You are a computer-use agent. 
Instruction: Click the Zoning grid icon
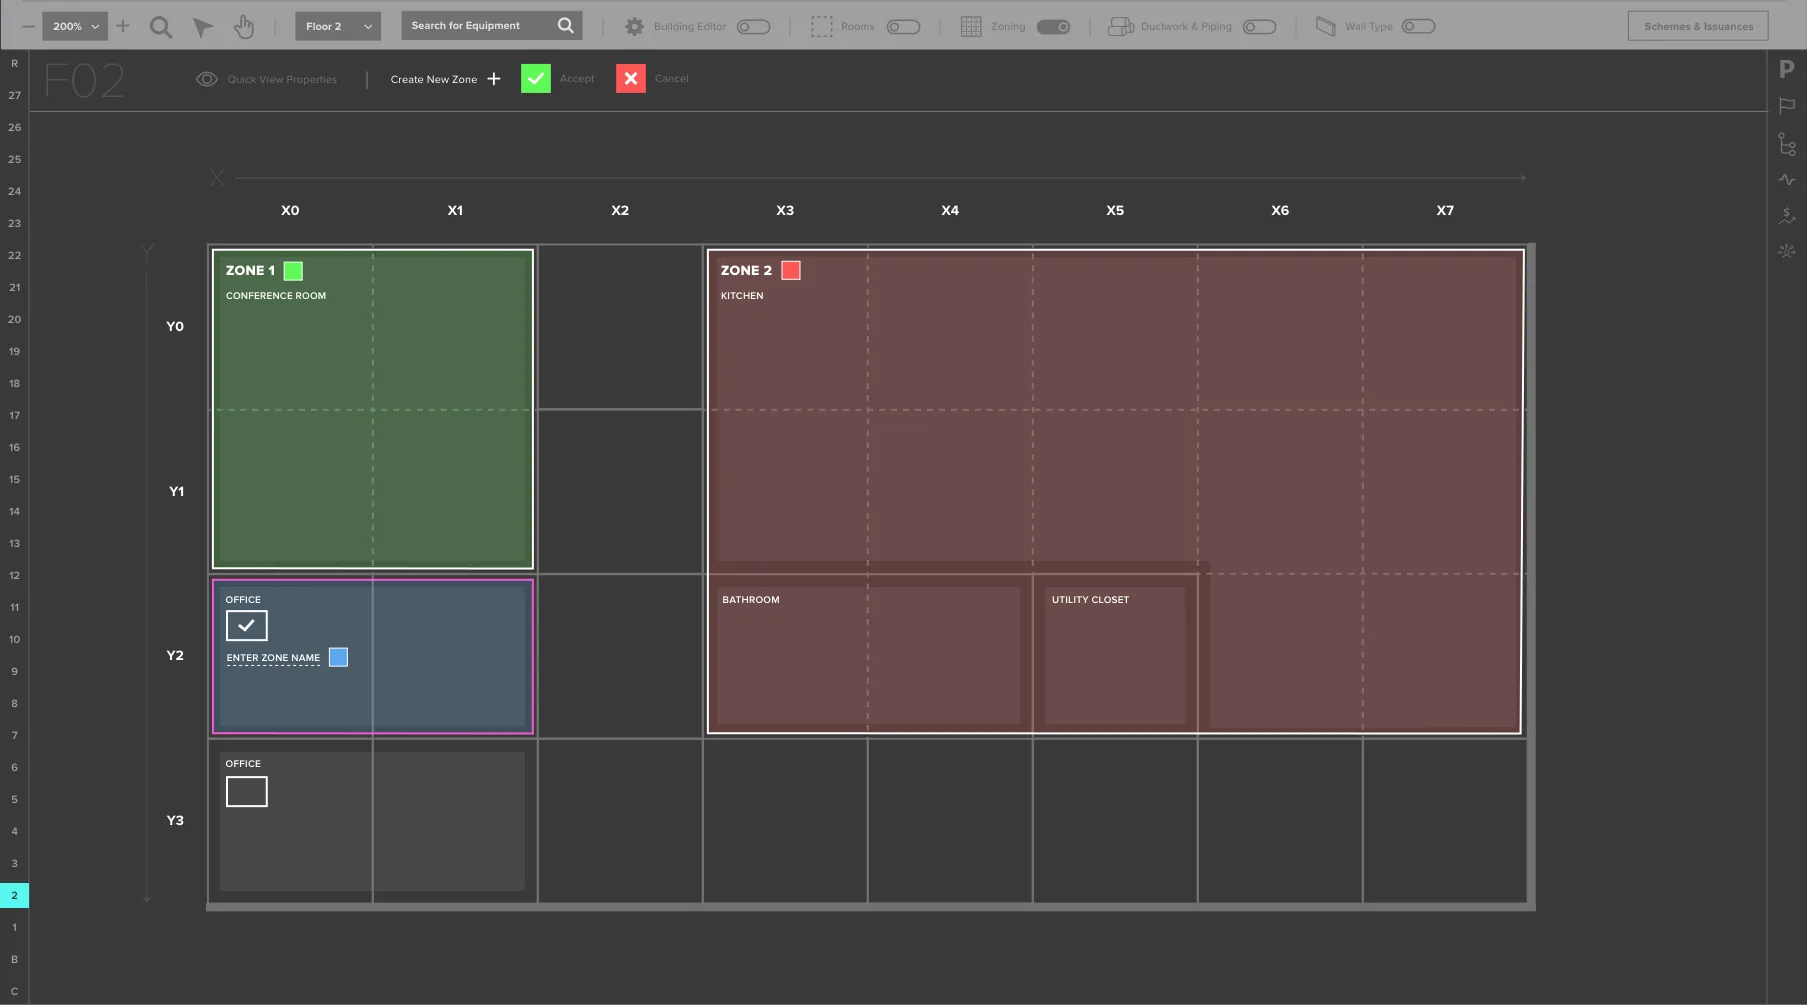pos(970,27)
